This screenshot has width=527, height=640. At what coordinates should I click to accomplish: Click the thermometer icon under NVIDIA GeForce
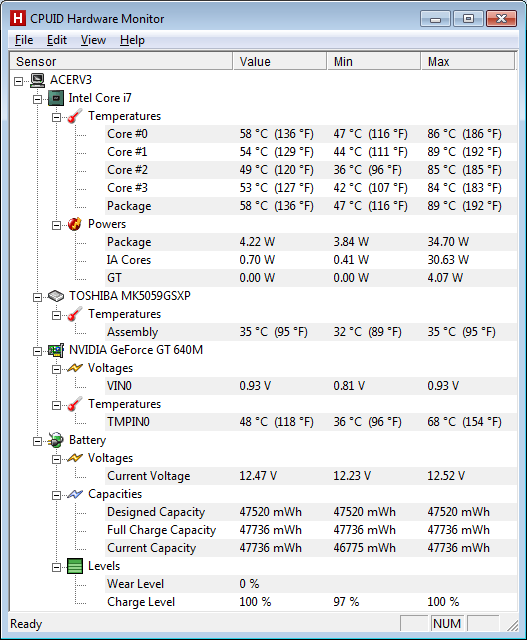(75, 404)
